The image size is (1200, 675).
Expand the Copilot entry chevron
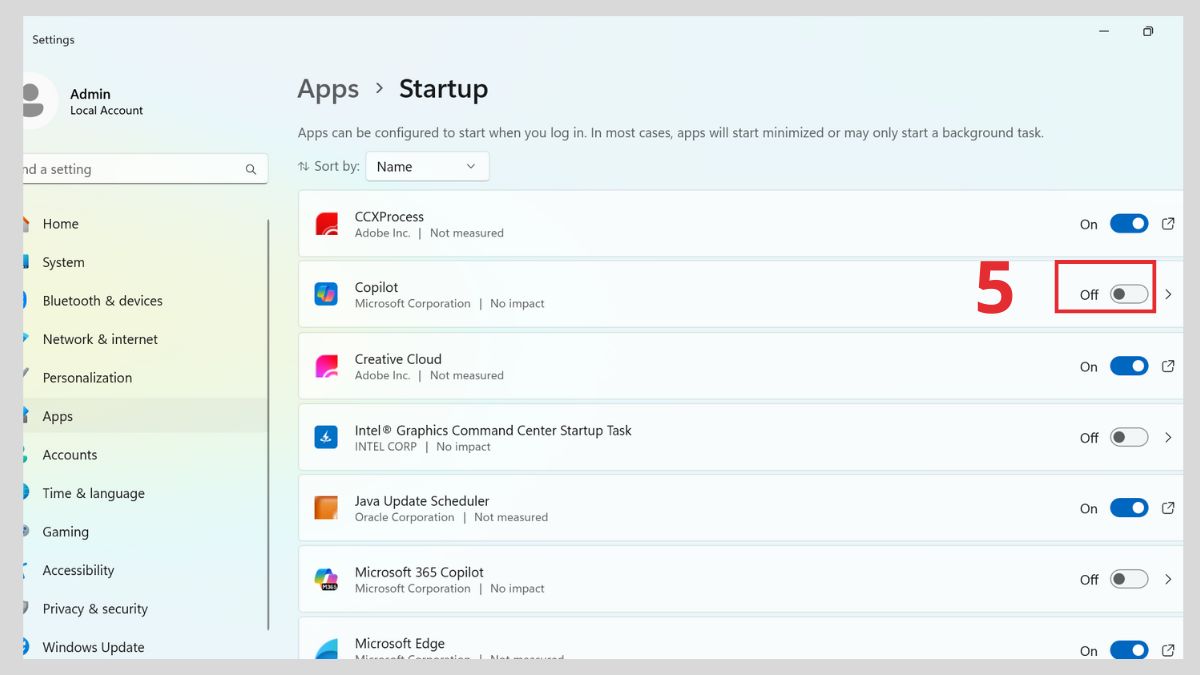[1168, 294]
